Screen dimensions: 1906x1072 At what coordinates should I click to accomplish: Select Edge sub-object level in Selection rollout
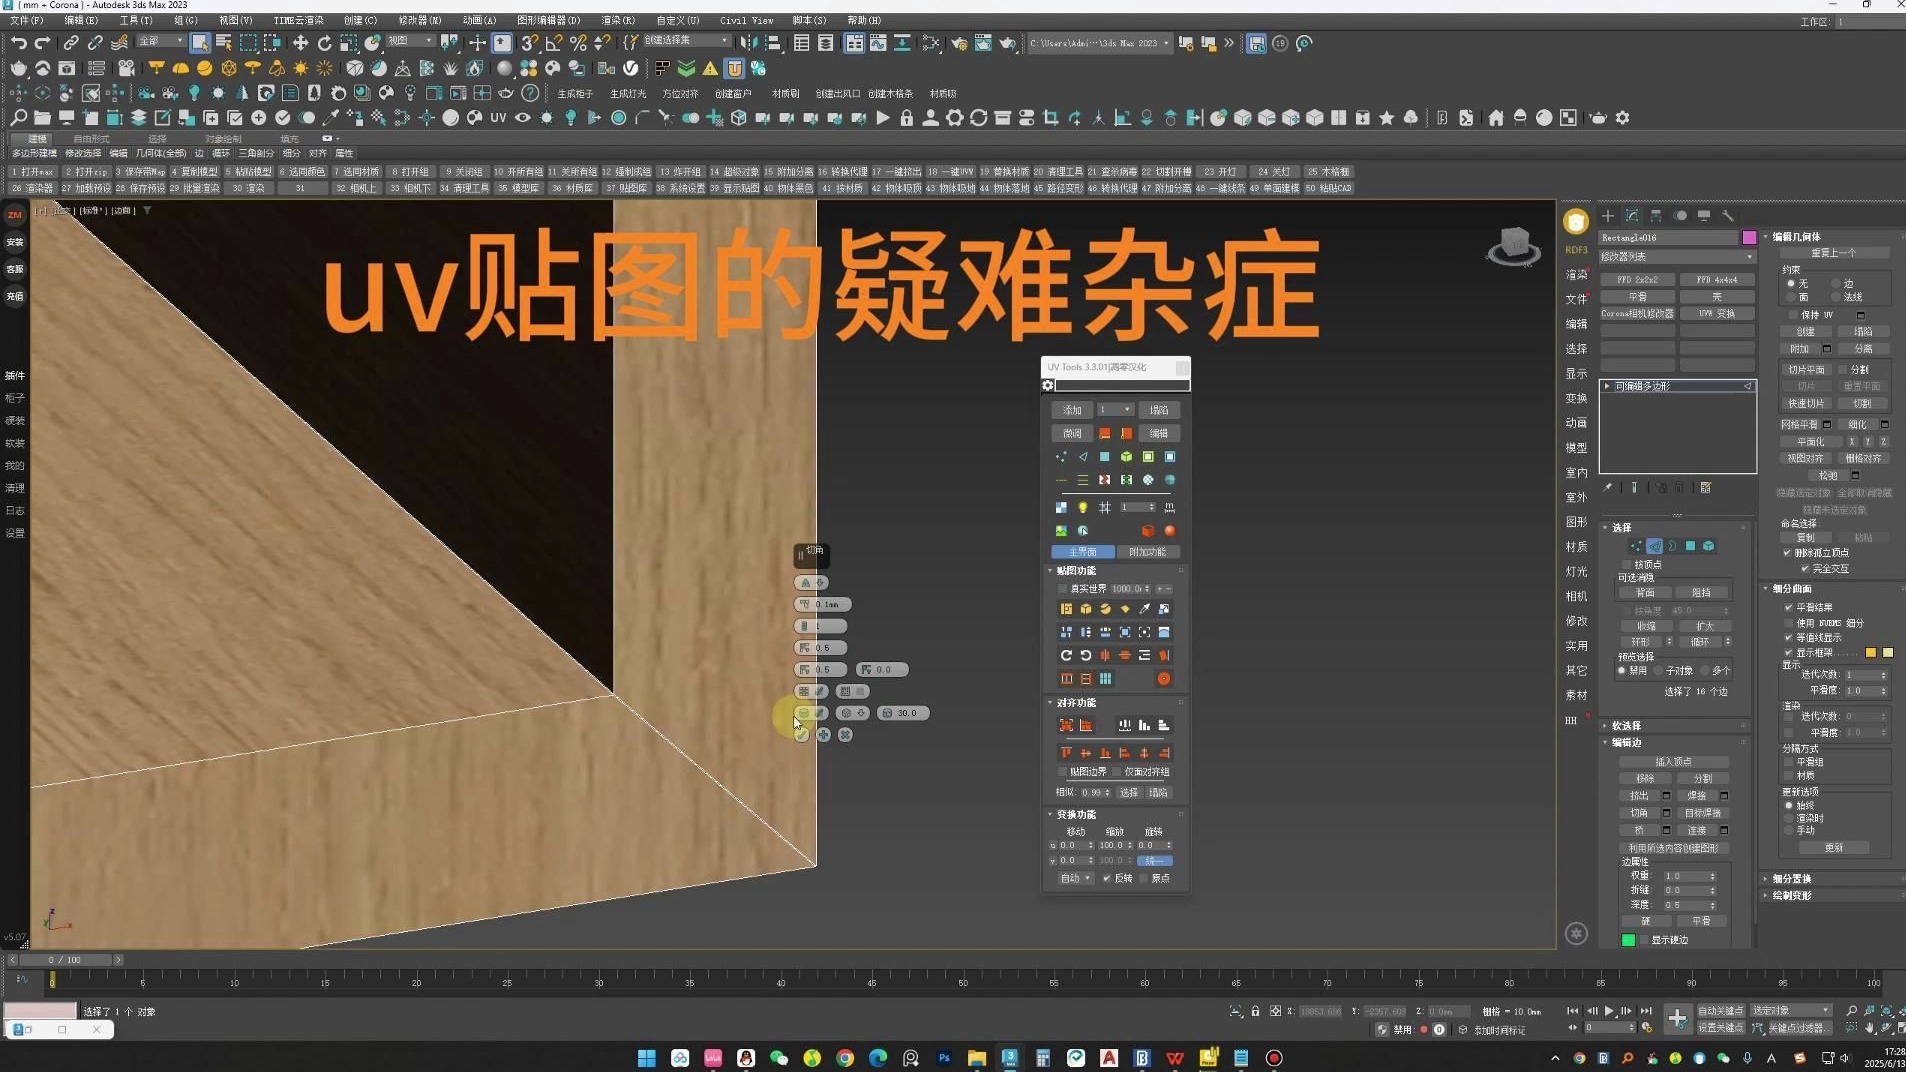pos(1654,546)
